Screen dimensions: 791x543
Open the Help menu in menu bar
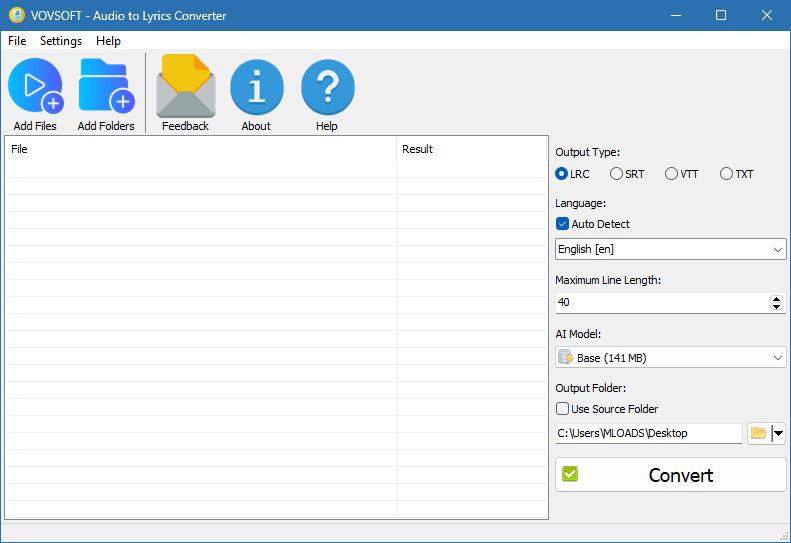coord(108,41)
